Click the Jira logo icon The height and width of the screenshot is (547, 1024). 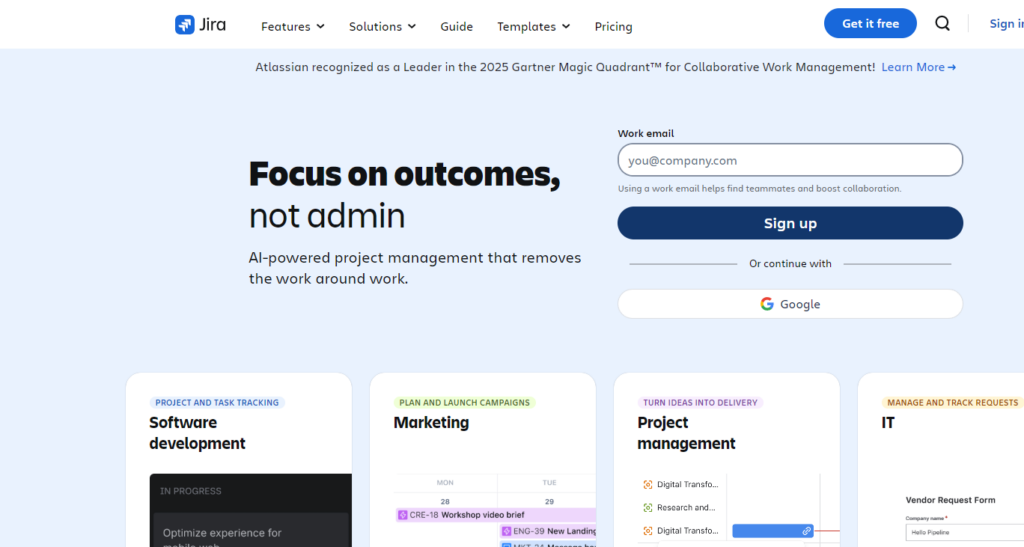(185, 25)
